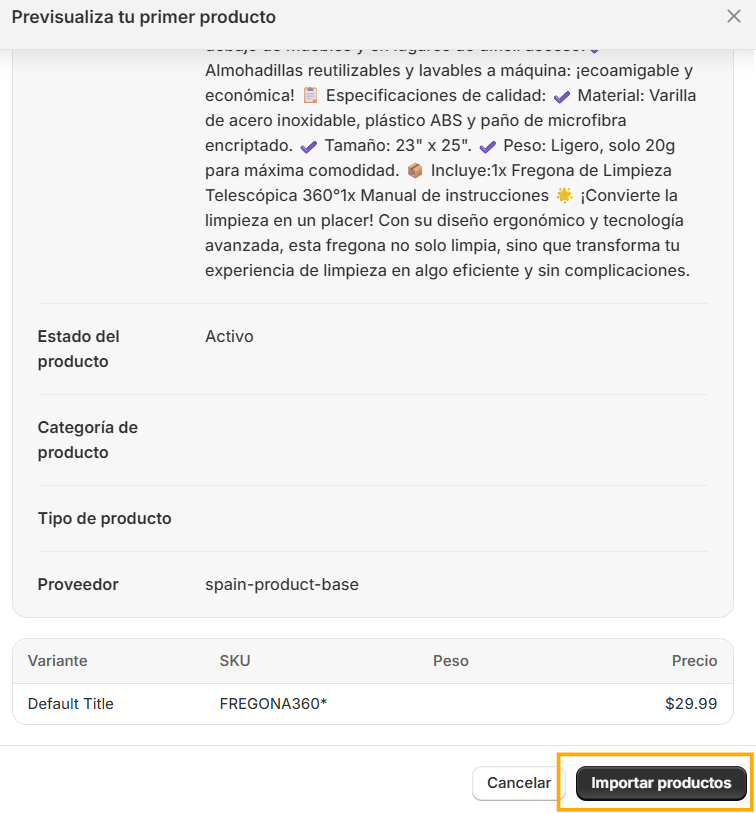Click the checkmark before Peso: Ligero
The height and width of the screenshot is (813, 756).
pyautogui.click(x=487, y=147)
